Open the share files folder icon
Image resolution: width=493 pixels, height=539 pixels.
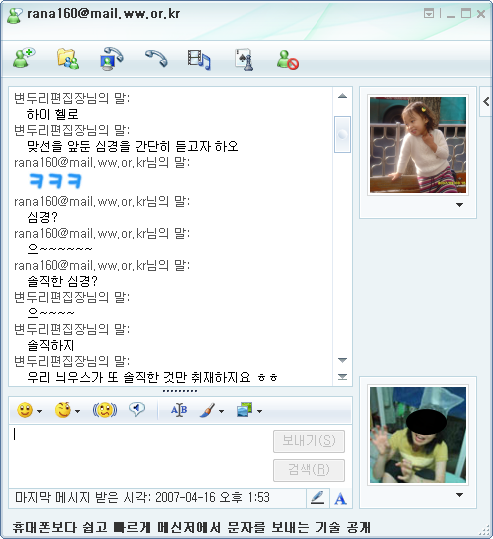[68, 59]
